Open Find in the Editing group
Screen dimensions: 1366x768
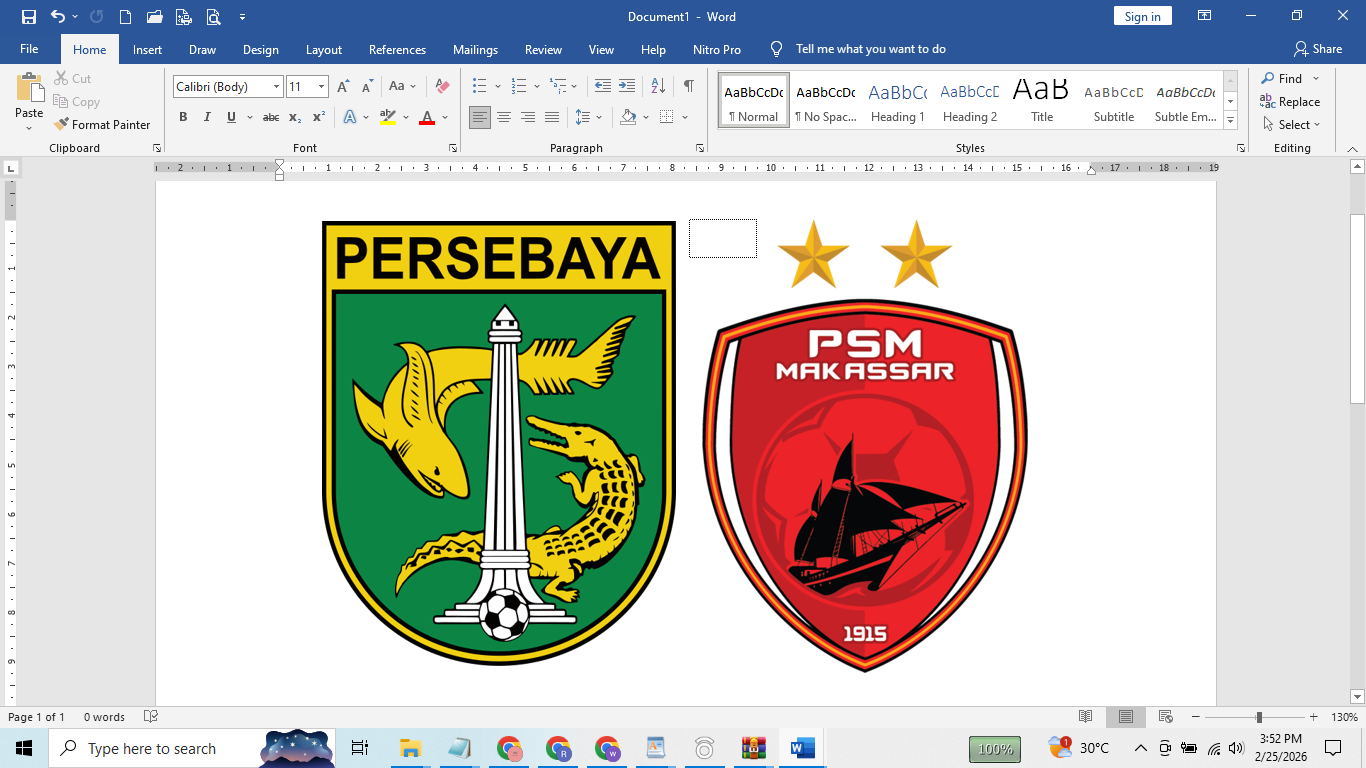[1285, 78]
